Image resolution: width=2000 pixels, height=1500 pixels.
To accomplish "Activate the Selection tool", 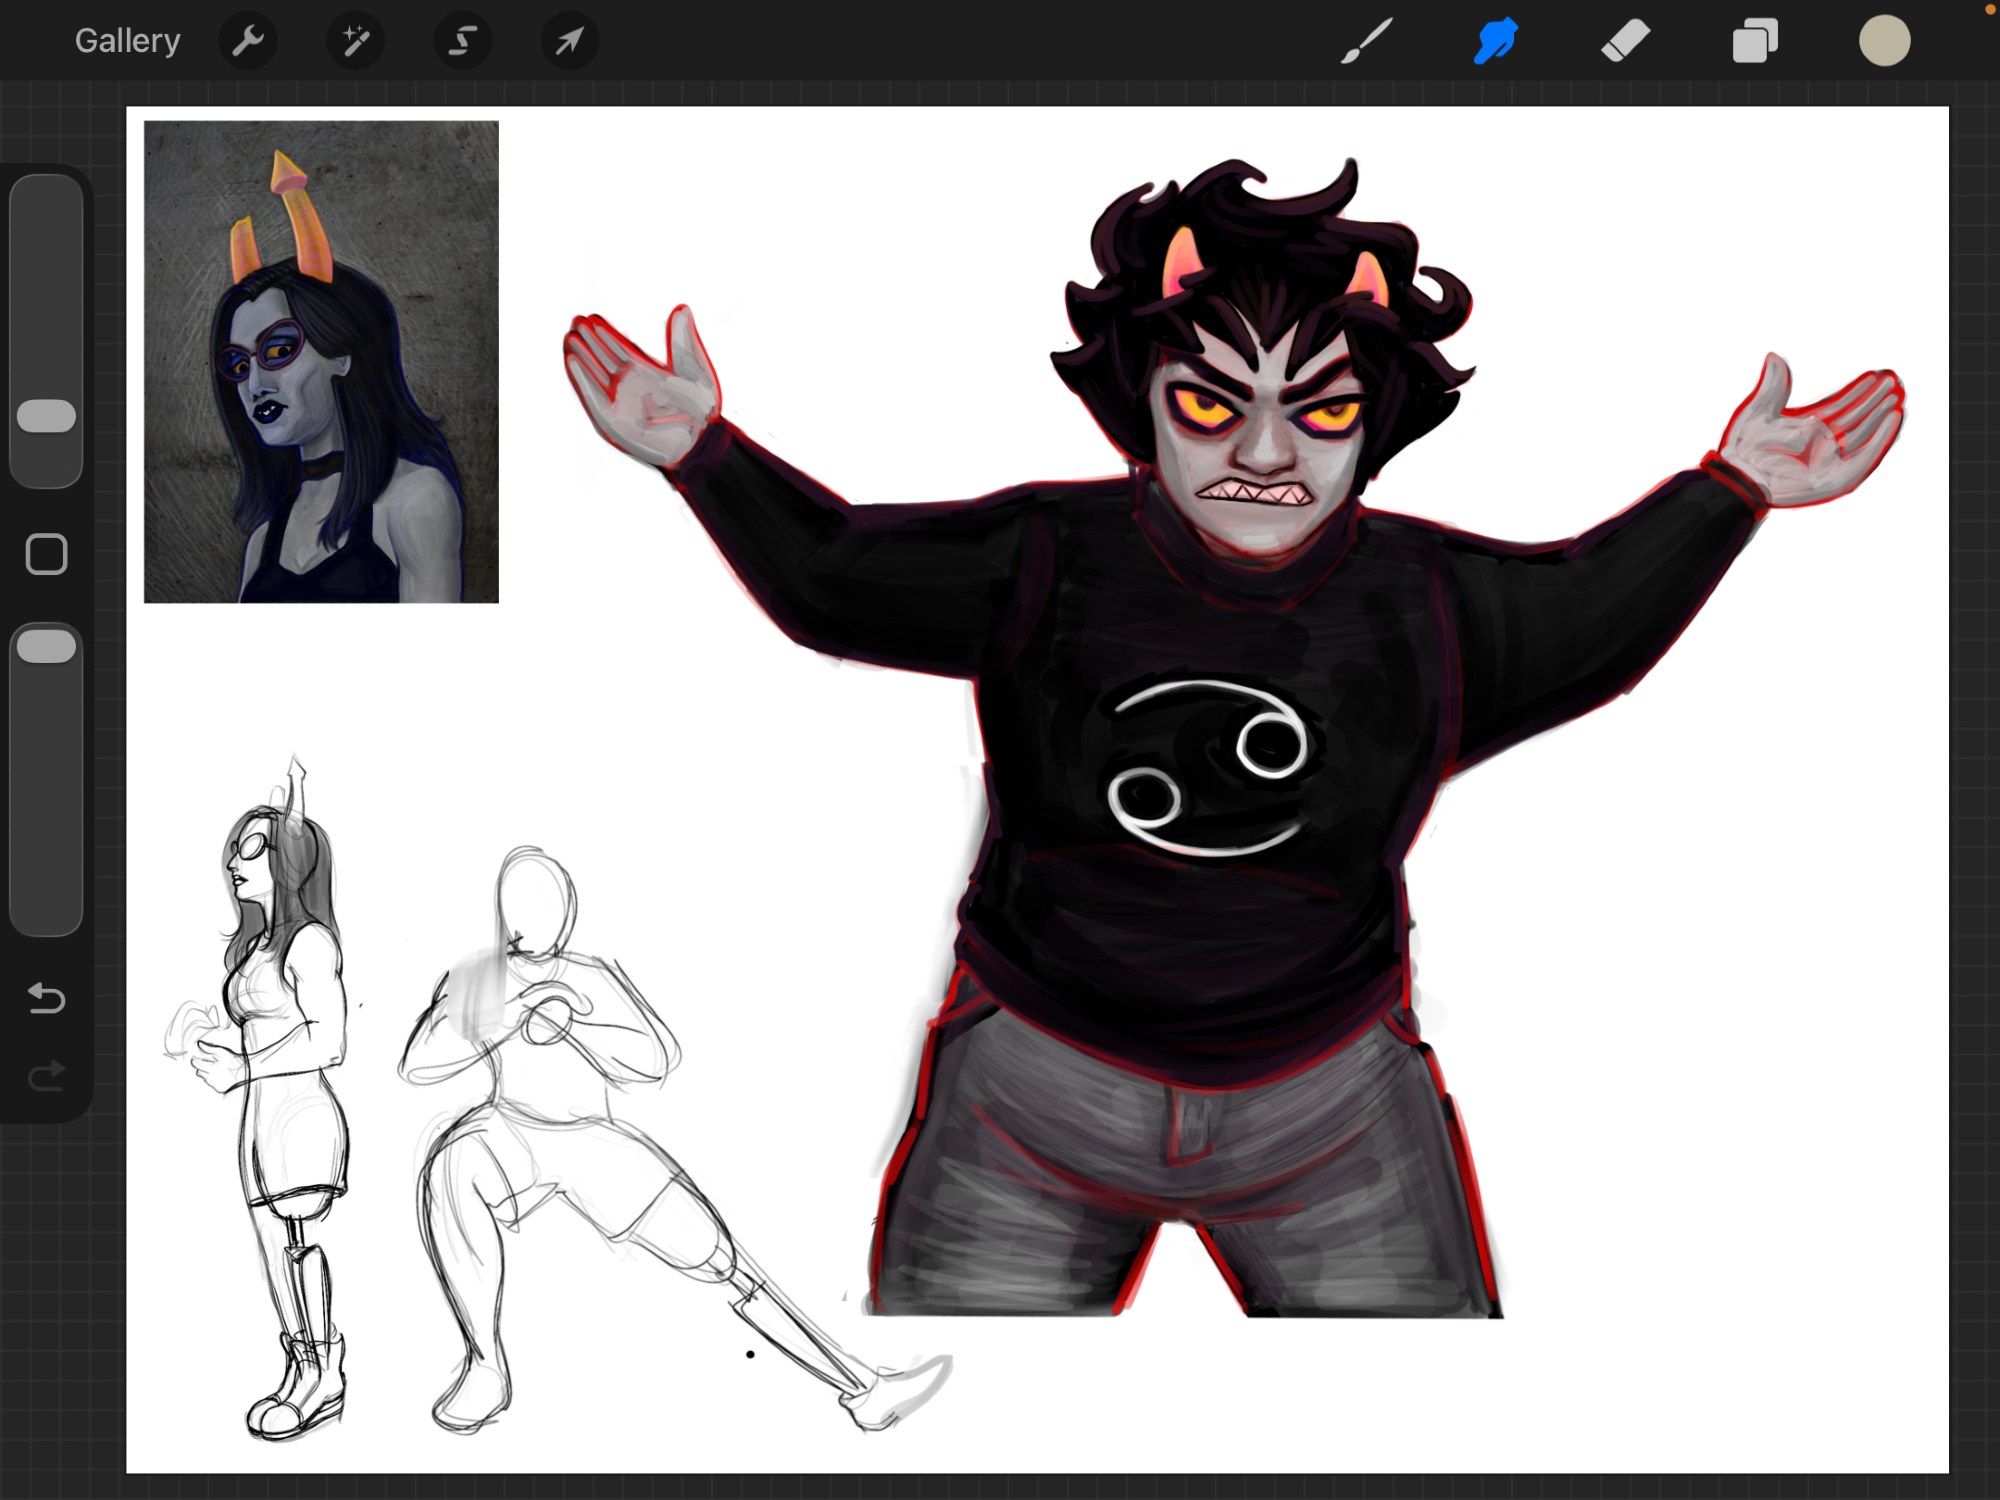I will pos(462,41).
